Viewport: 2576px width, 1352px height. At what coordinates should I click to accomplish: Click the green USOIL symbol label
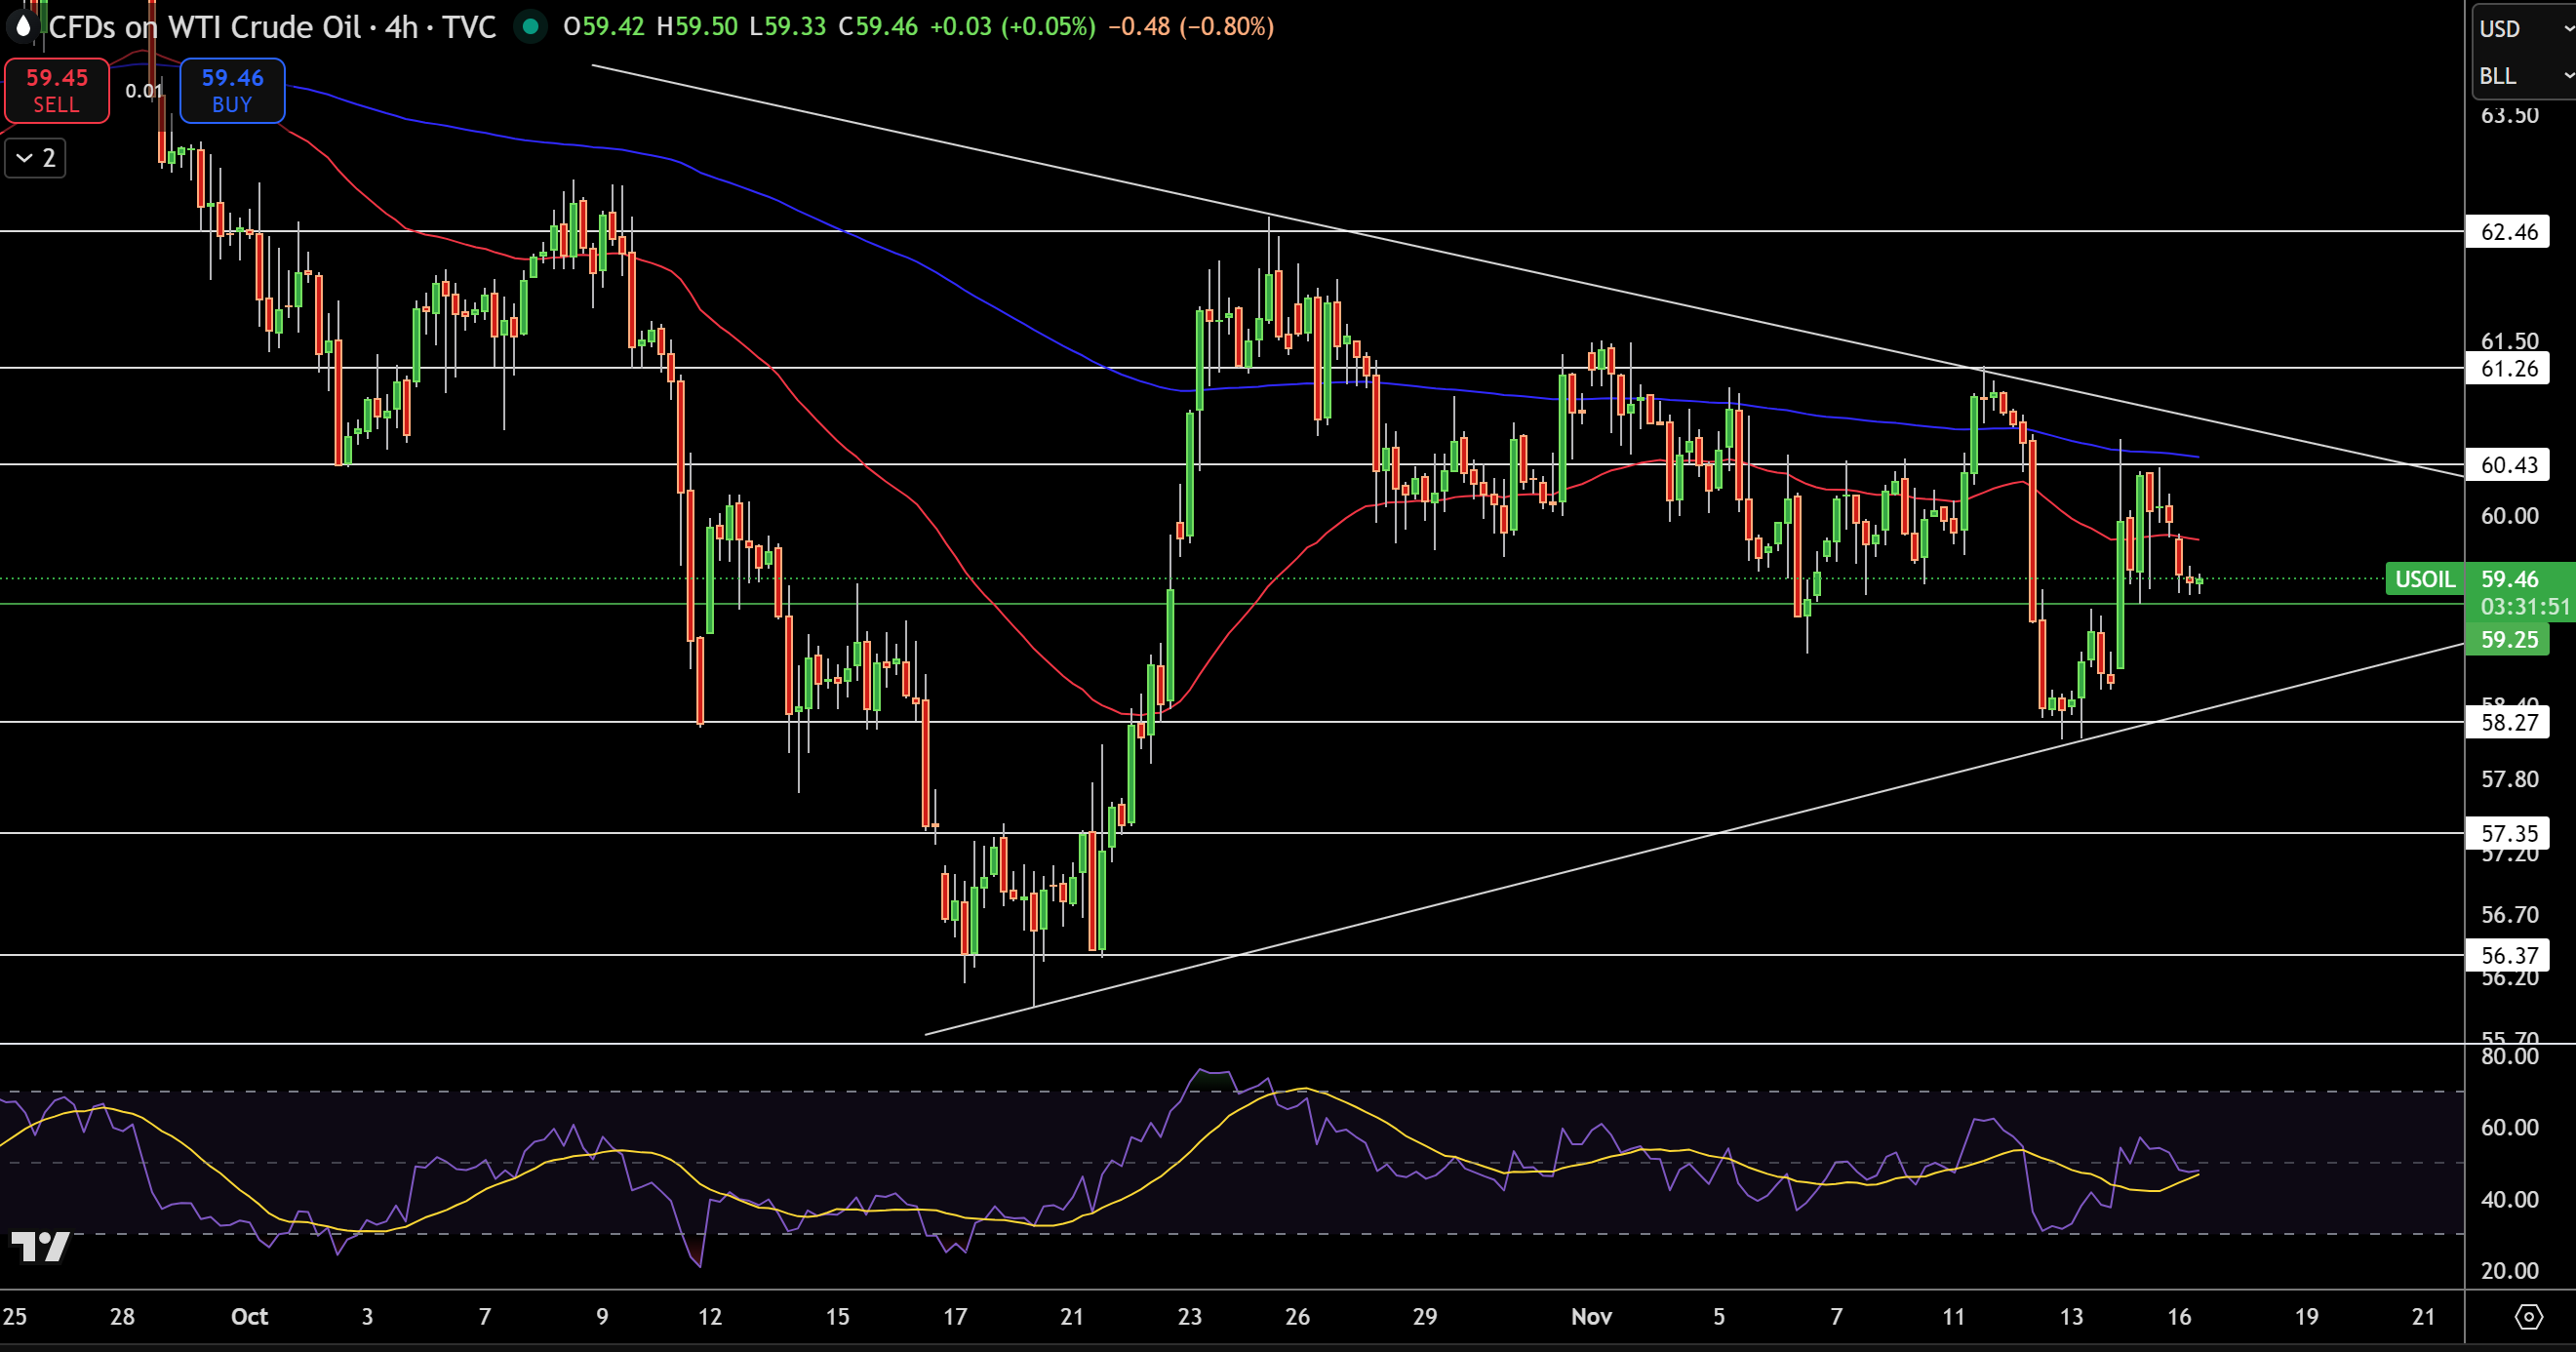point(2424,579)
